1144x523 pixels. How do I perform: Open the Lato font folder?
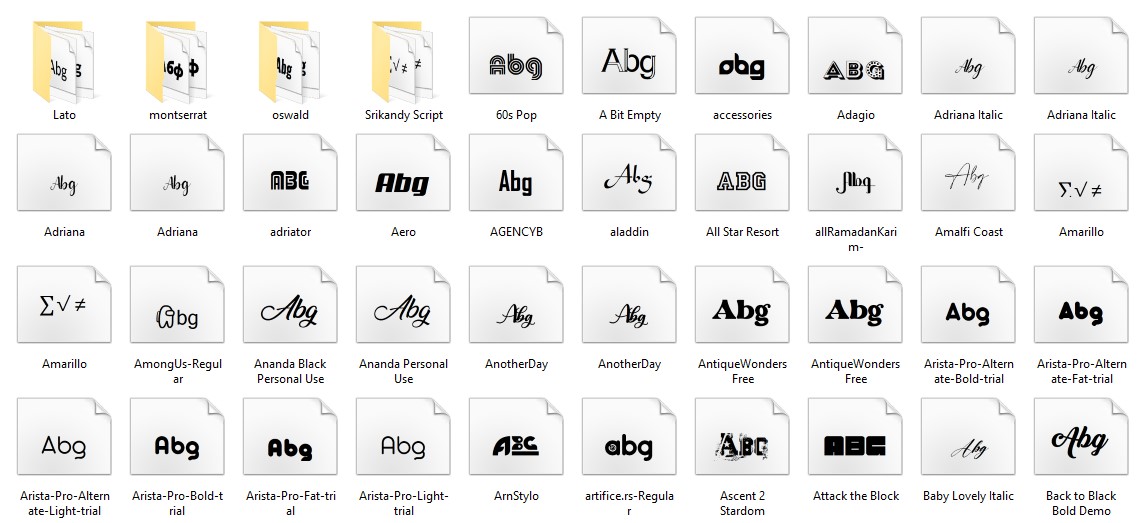tap(64, 64)
